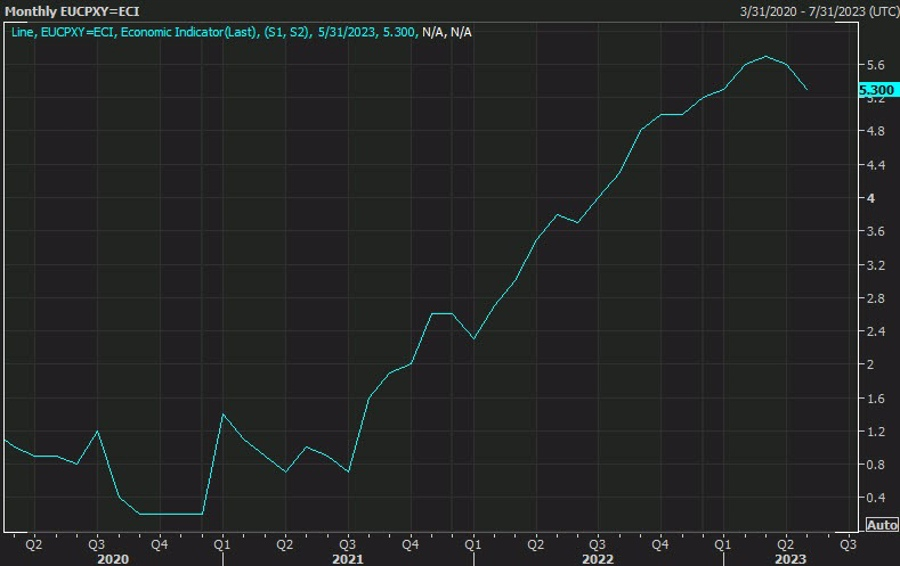Select the rightmost Q3 label on time axis
The width and height of the screenshot is (900, 566).
847,545
